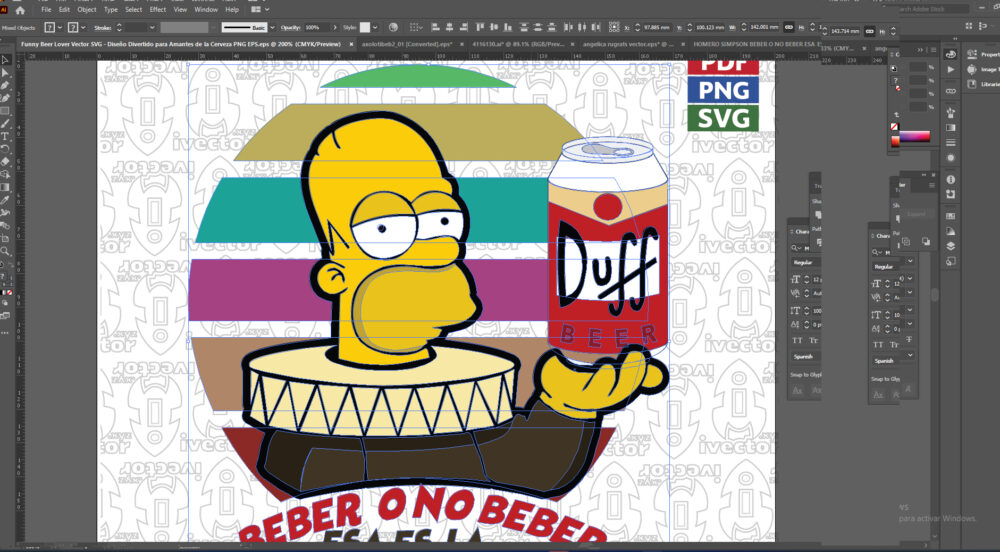
Task: Open the Info panel icon
Action: [x=951, y=180]
